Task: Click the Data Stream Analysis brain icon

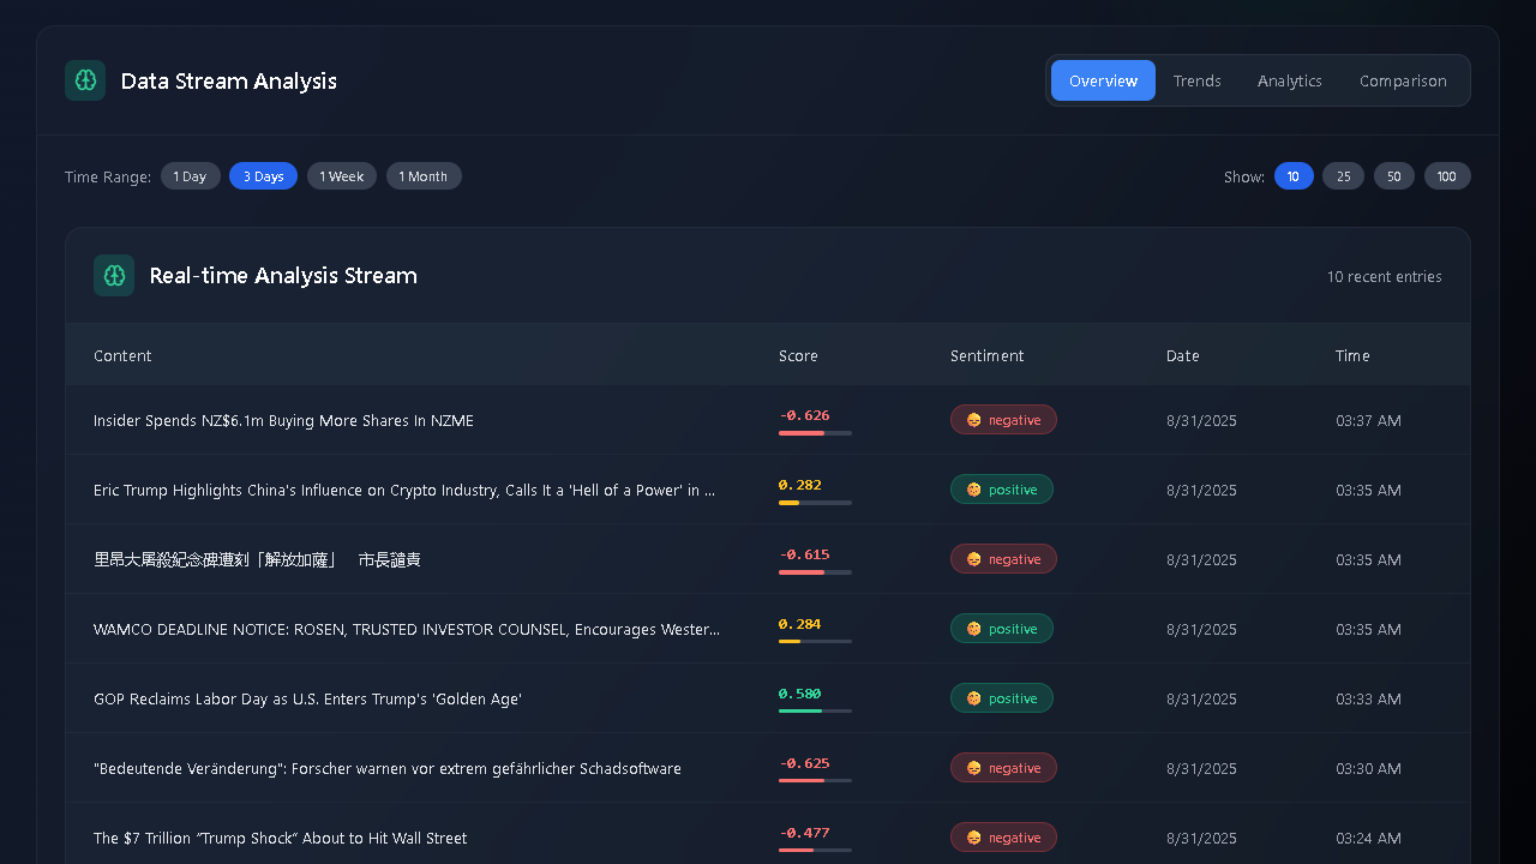Action: 85,81
